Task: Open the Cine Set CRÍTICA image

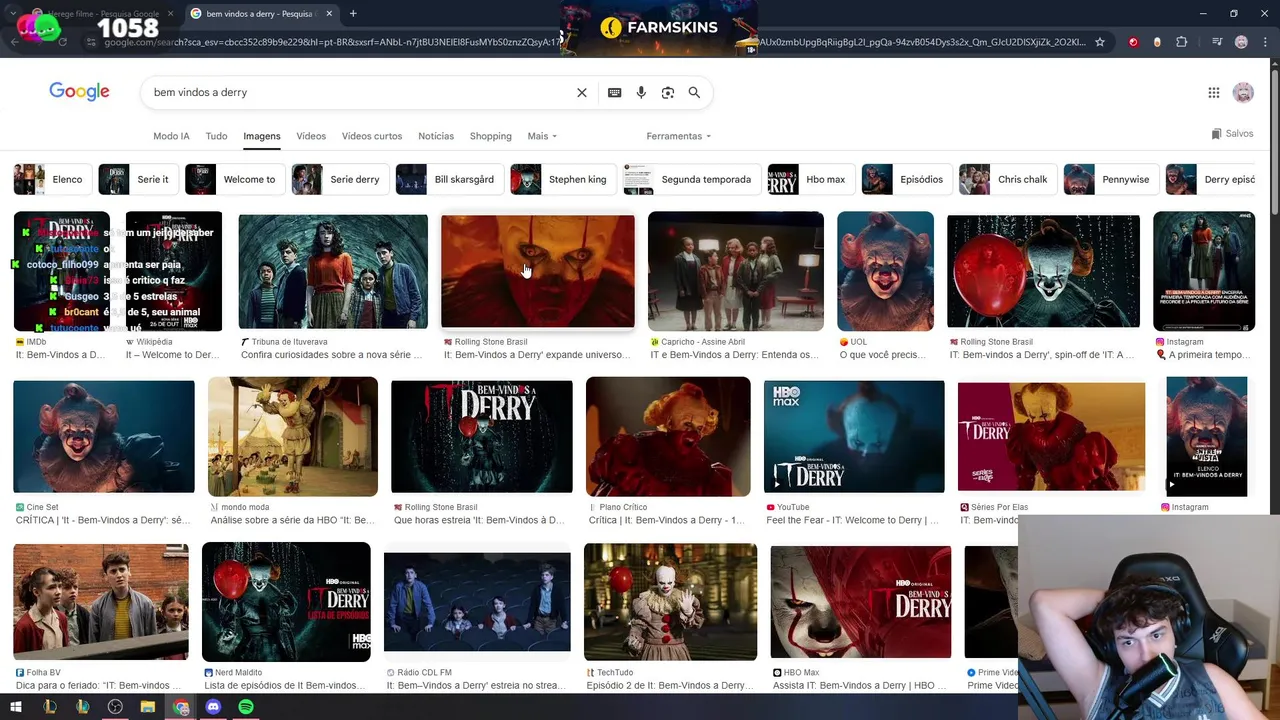Action: pyautogui.click(x=104, y=437)
